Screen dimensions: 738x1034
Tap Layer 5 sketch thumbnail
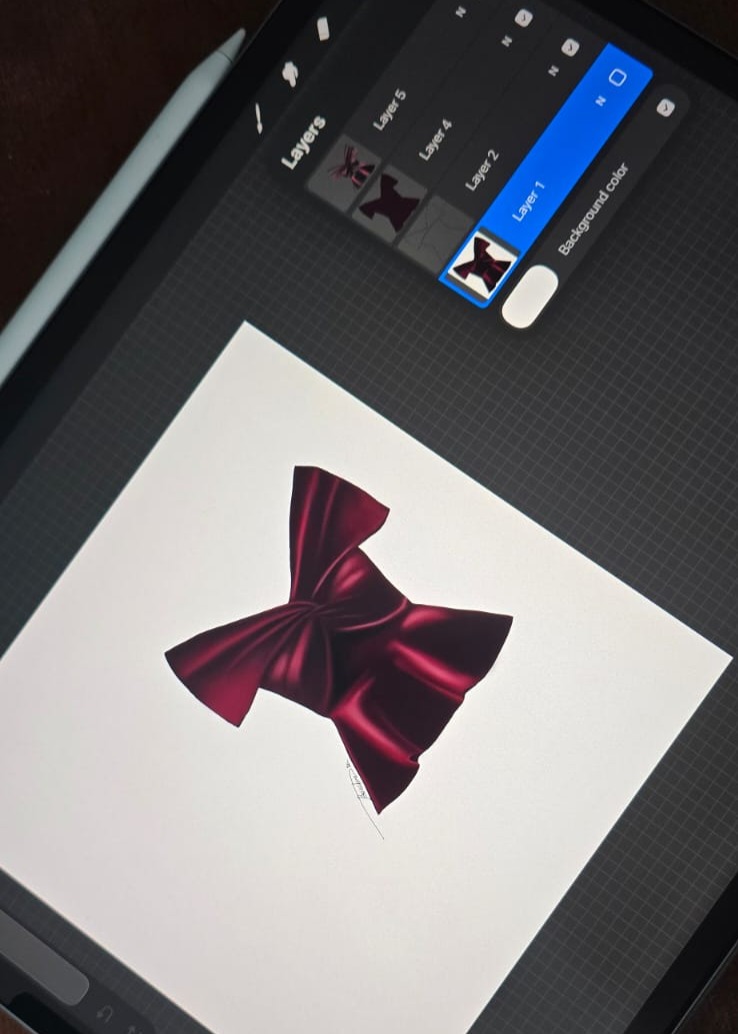tap(343, 172)
